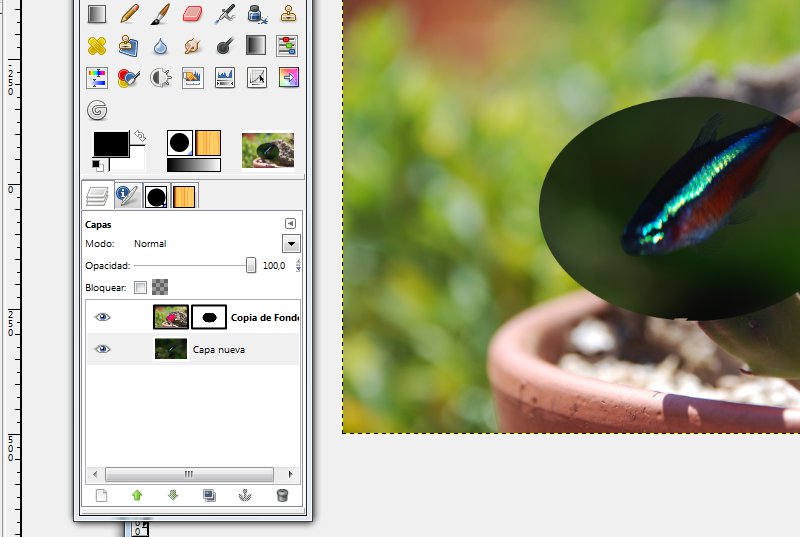Select the Eraser tool
Image resolution: width=800 pixels, height=537 pixels.
(x=192, y=14)
